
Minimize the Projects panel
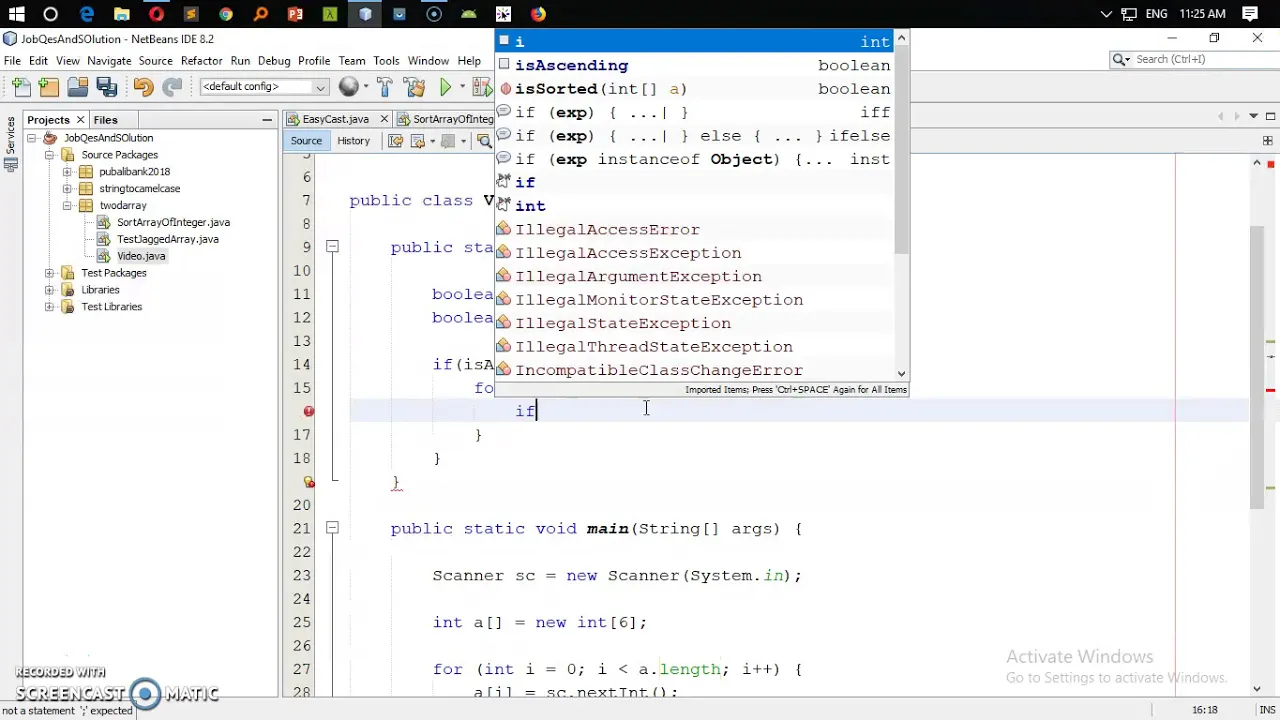[267, 120]
